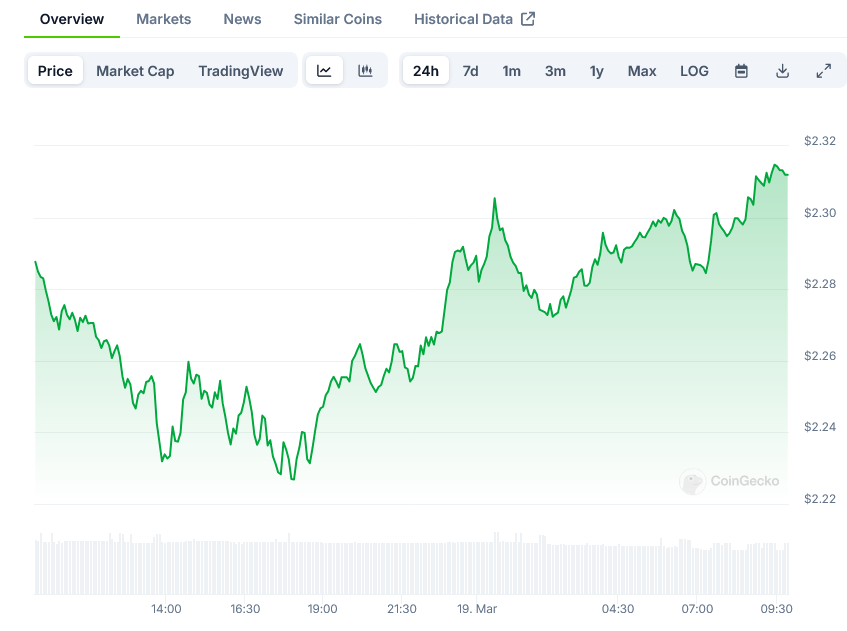This screenshot has height=631, width=847.
Task: Expand chart to fullscreen
Action: [823, 71]
